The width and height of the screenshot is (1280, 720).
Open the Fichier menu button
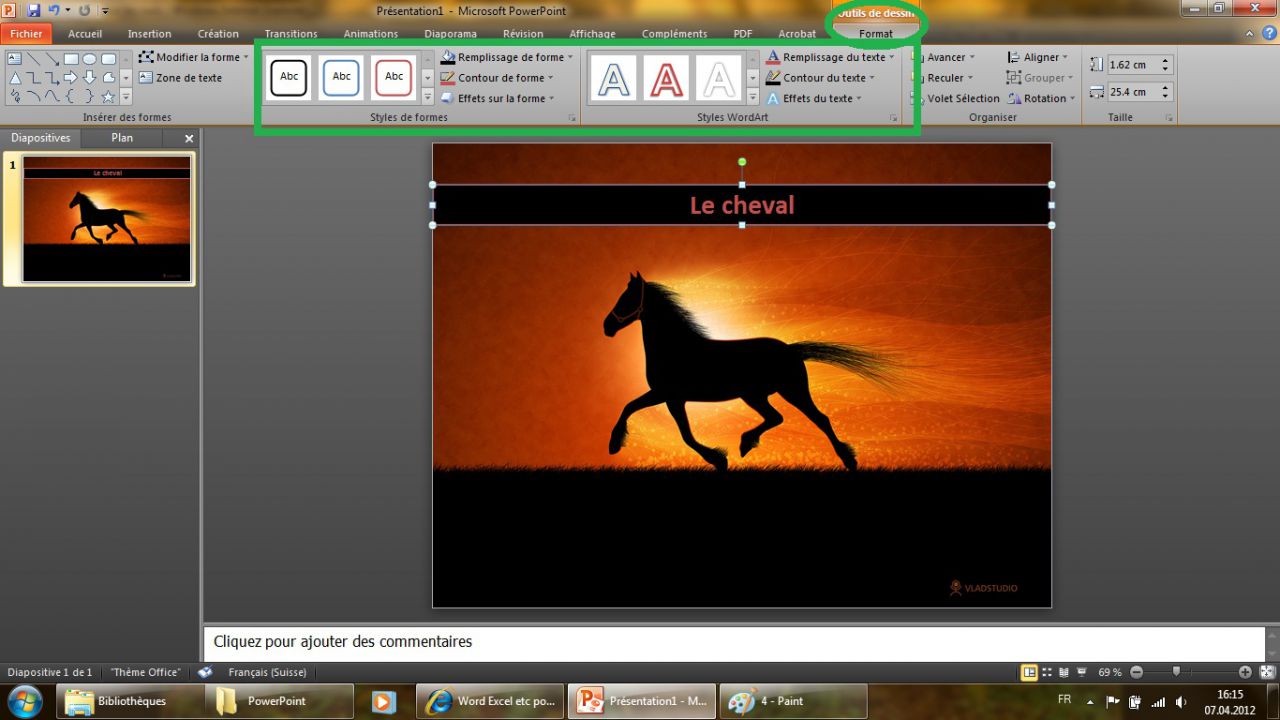(27, 34)
